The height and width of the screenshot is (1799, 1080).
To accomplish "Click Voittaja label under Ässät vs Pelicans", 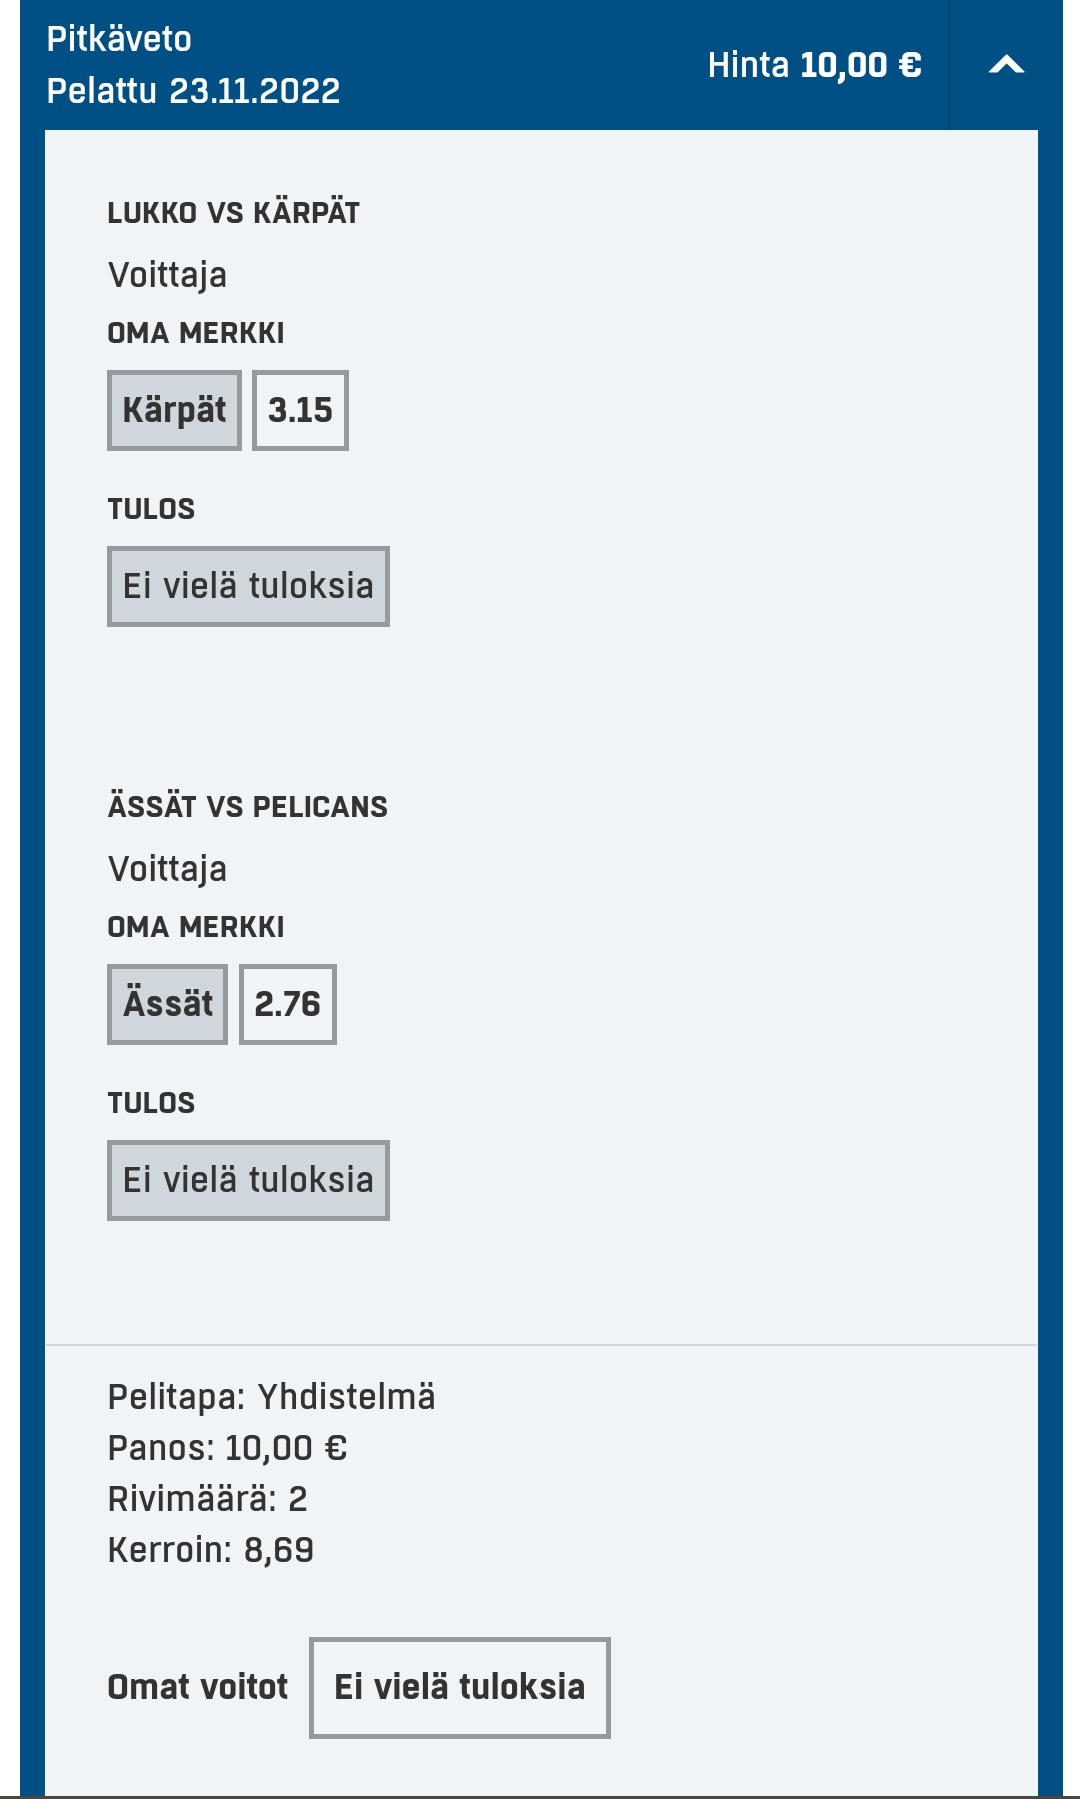I will [167, 869].
